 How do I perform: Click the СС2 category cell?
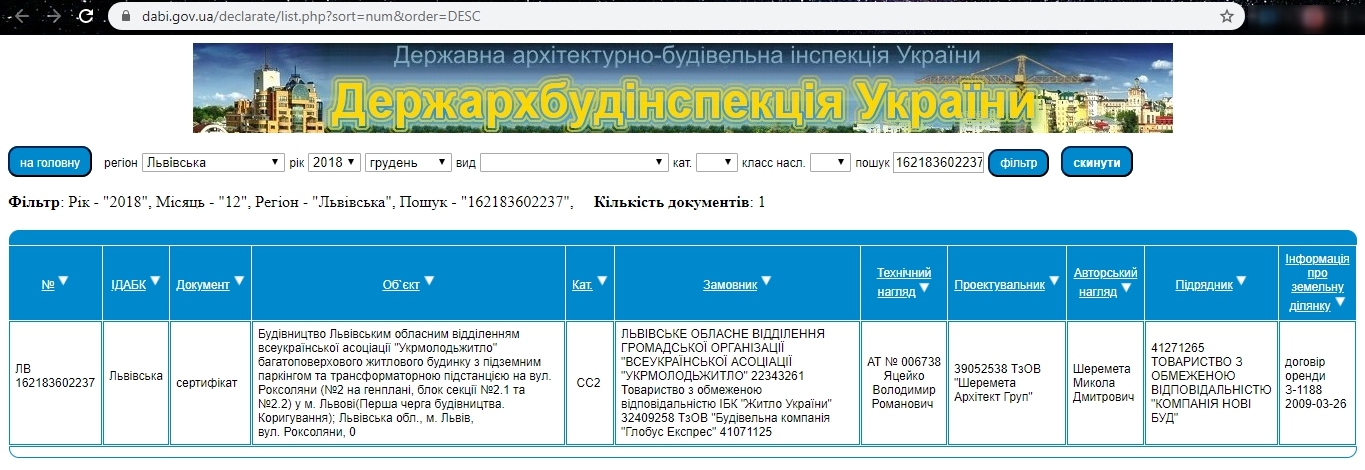click(588, 382)
